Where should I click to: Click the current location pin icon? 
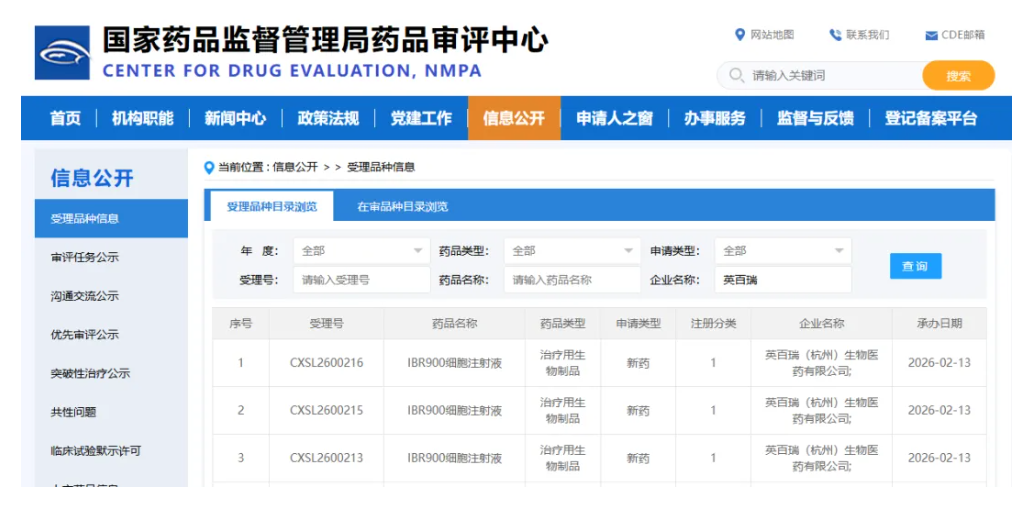pos(209,167)
